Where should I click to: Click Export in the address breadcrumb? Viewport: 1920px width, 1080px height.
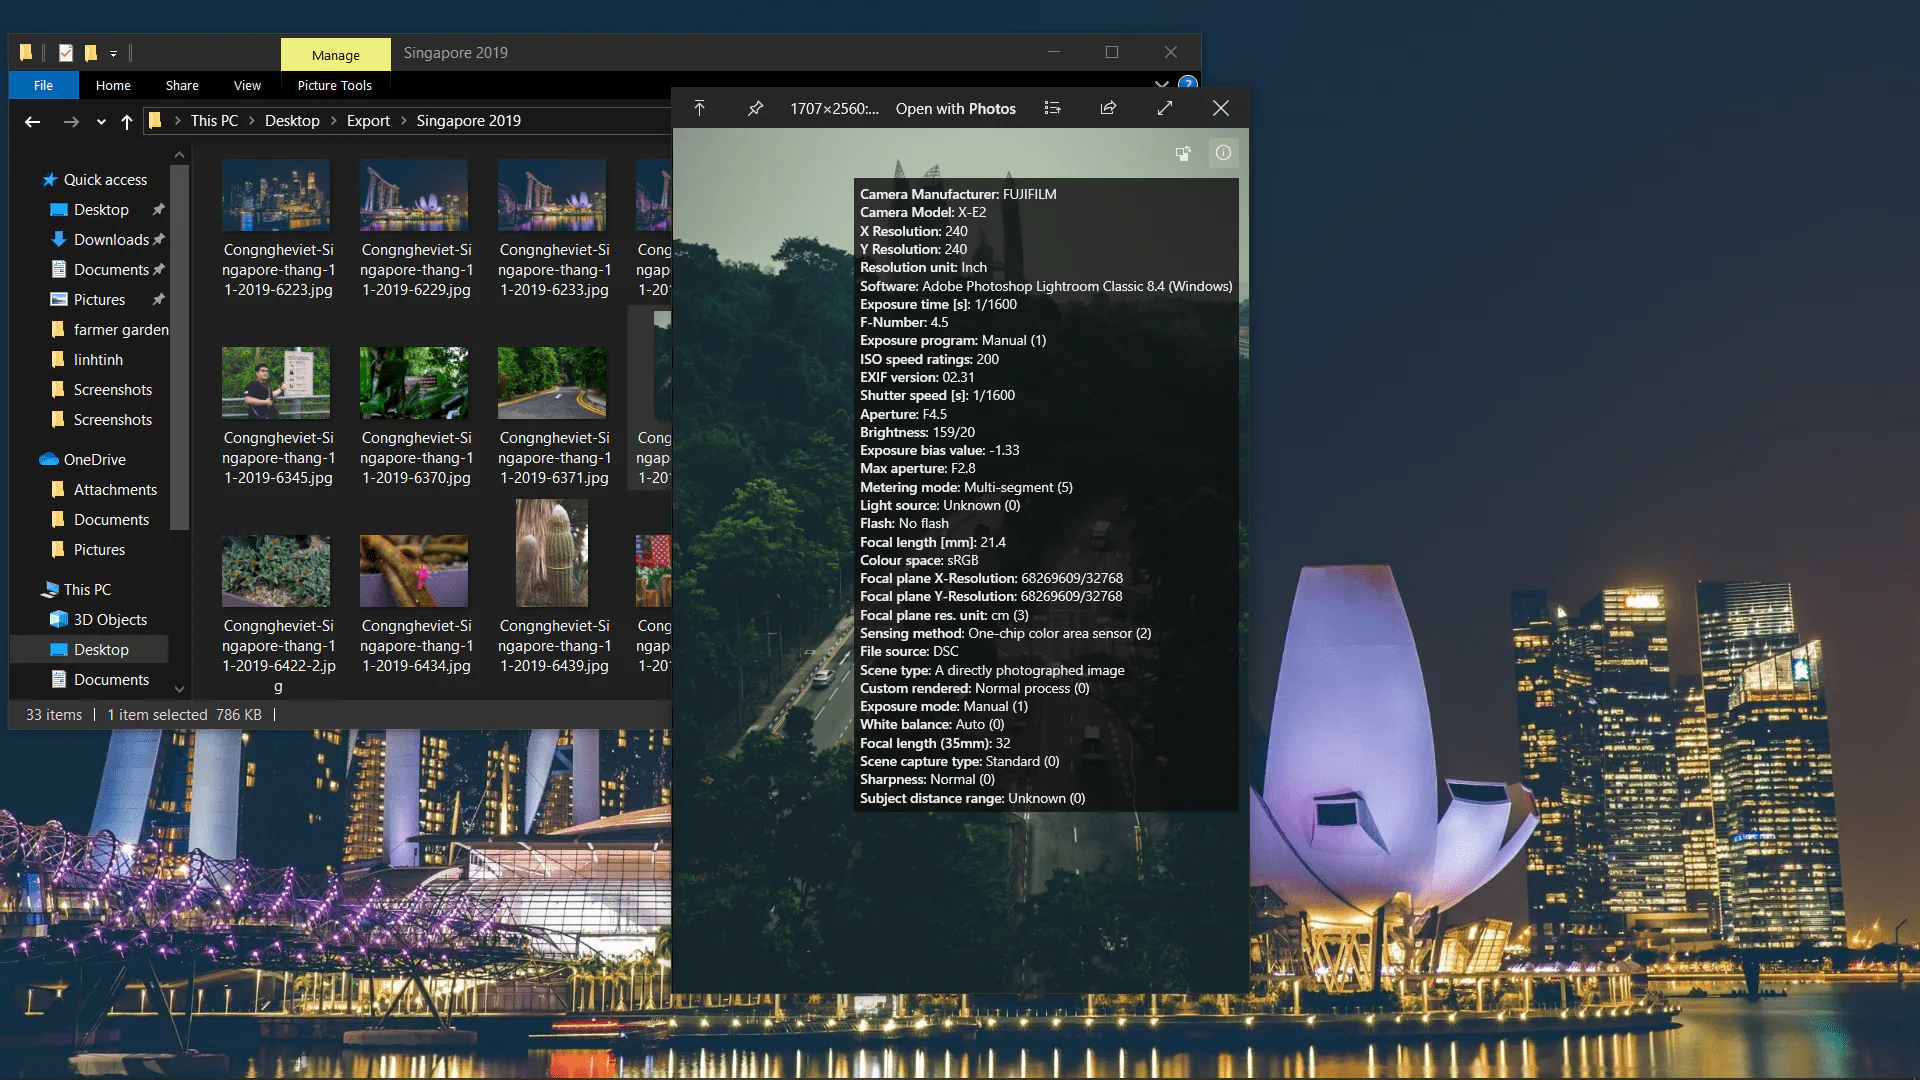(368, 120)
